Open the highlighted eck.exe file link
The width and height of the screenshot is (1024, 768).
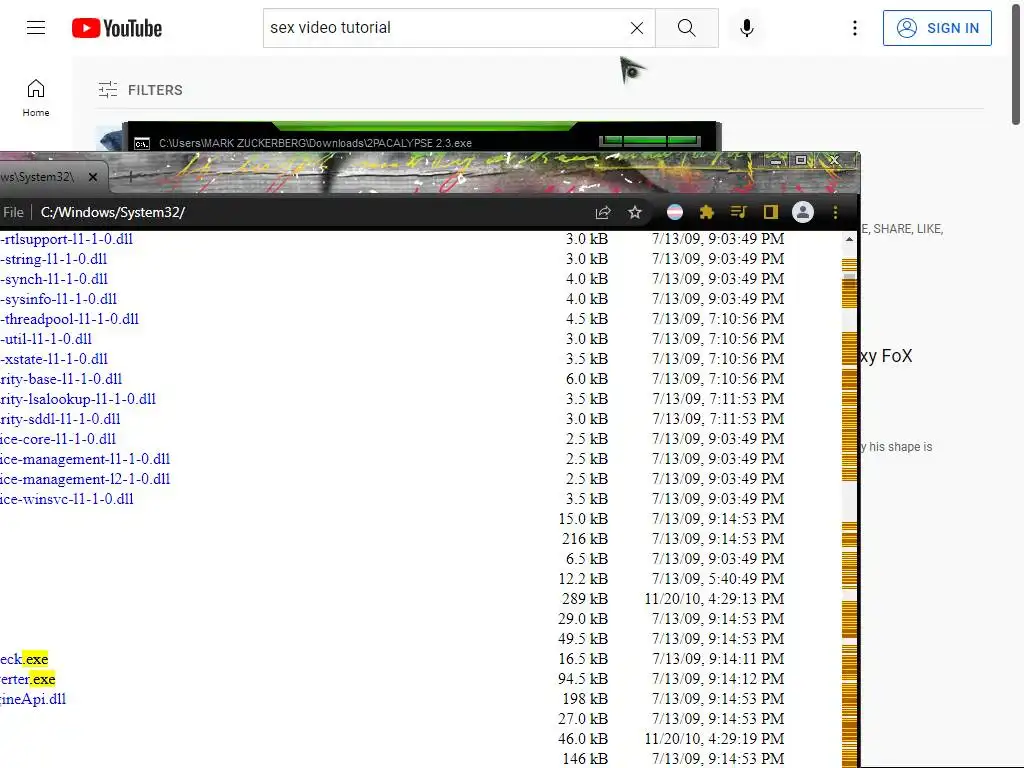pyautogui.click(x=24, y=659)
